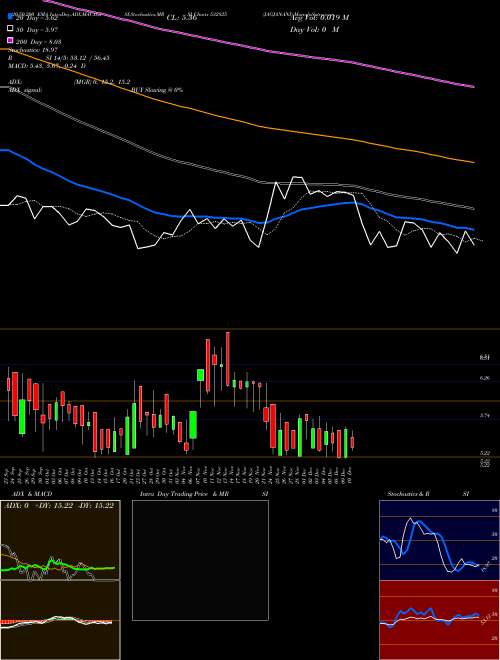Click the 'ADX & MACD' panel title

click(x=32, y=494)
